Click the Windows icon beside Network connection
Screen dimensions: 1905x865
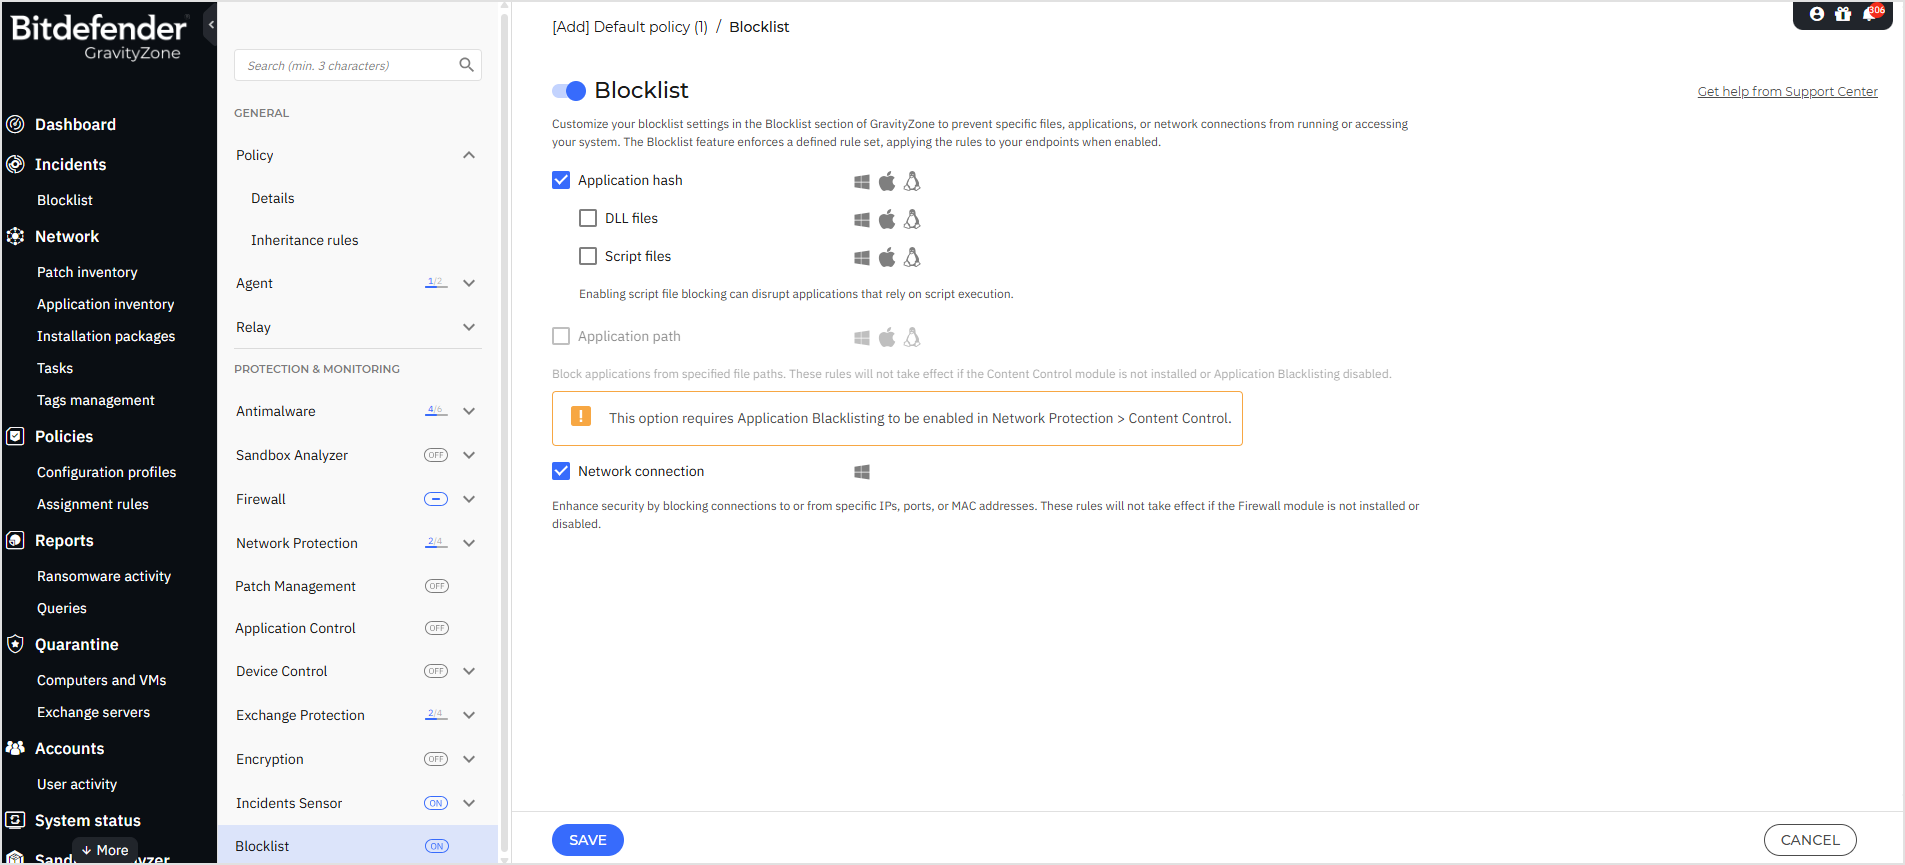(861, 472)
